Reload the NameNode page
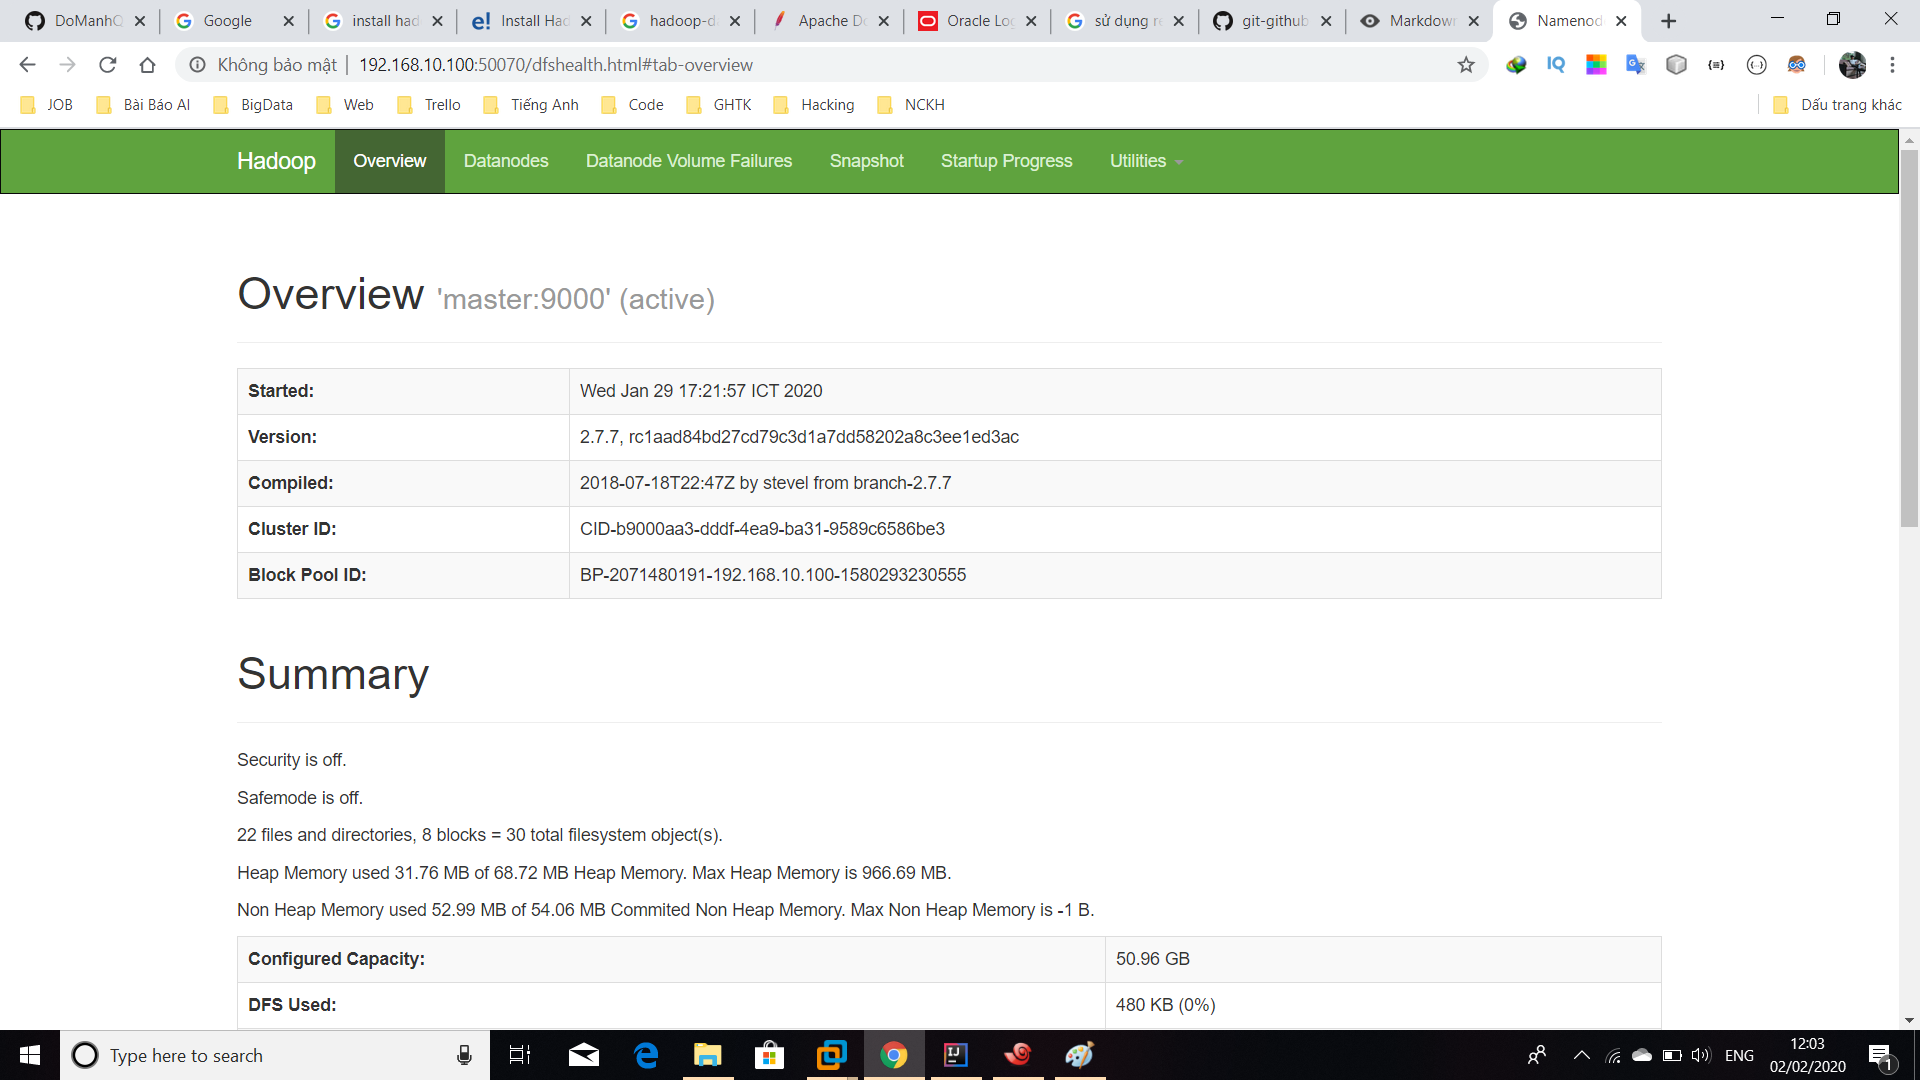Viewport: 1920px width, 1080px height. coord(108,65)
